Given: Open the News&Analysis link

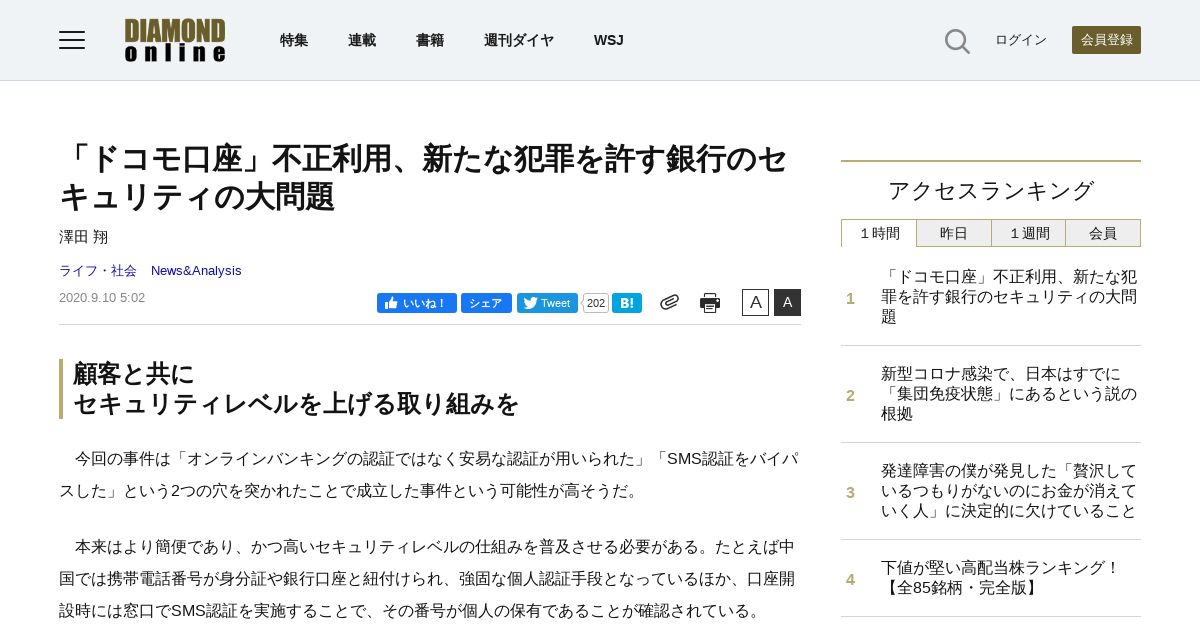Looking at the screenshot, I should 196,270.
